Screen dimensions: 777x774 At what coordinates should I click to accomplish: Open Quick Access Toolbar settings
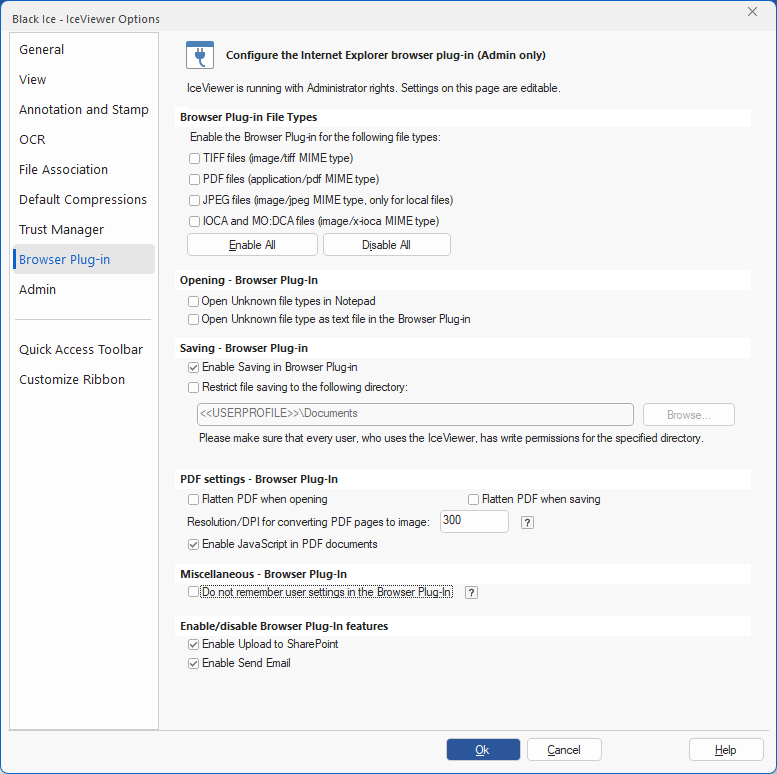click(84, 350)
